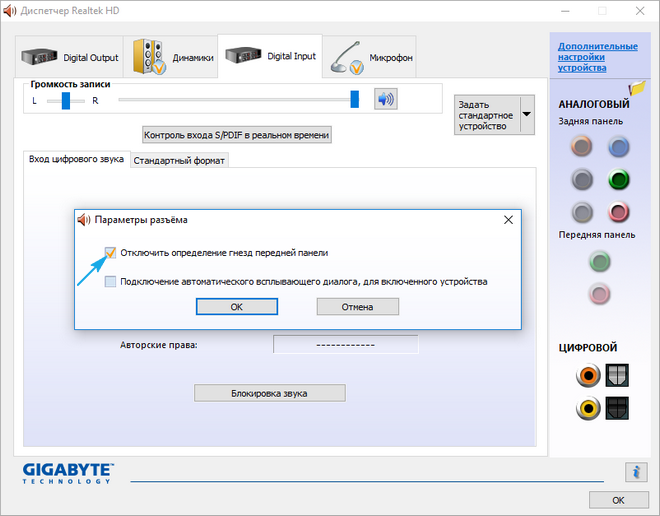
Task: Click the yellow folder connector settings icon
Action: coord(636,88)
